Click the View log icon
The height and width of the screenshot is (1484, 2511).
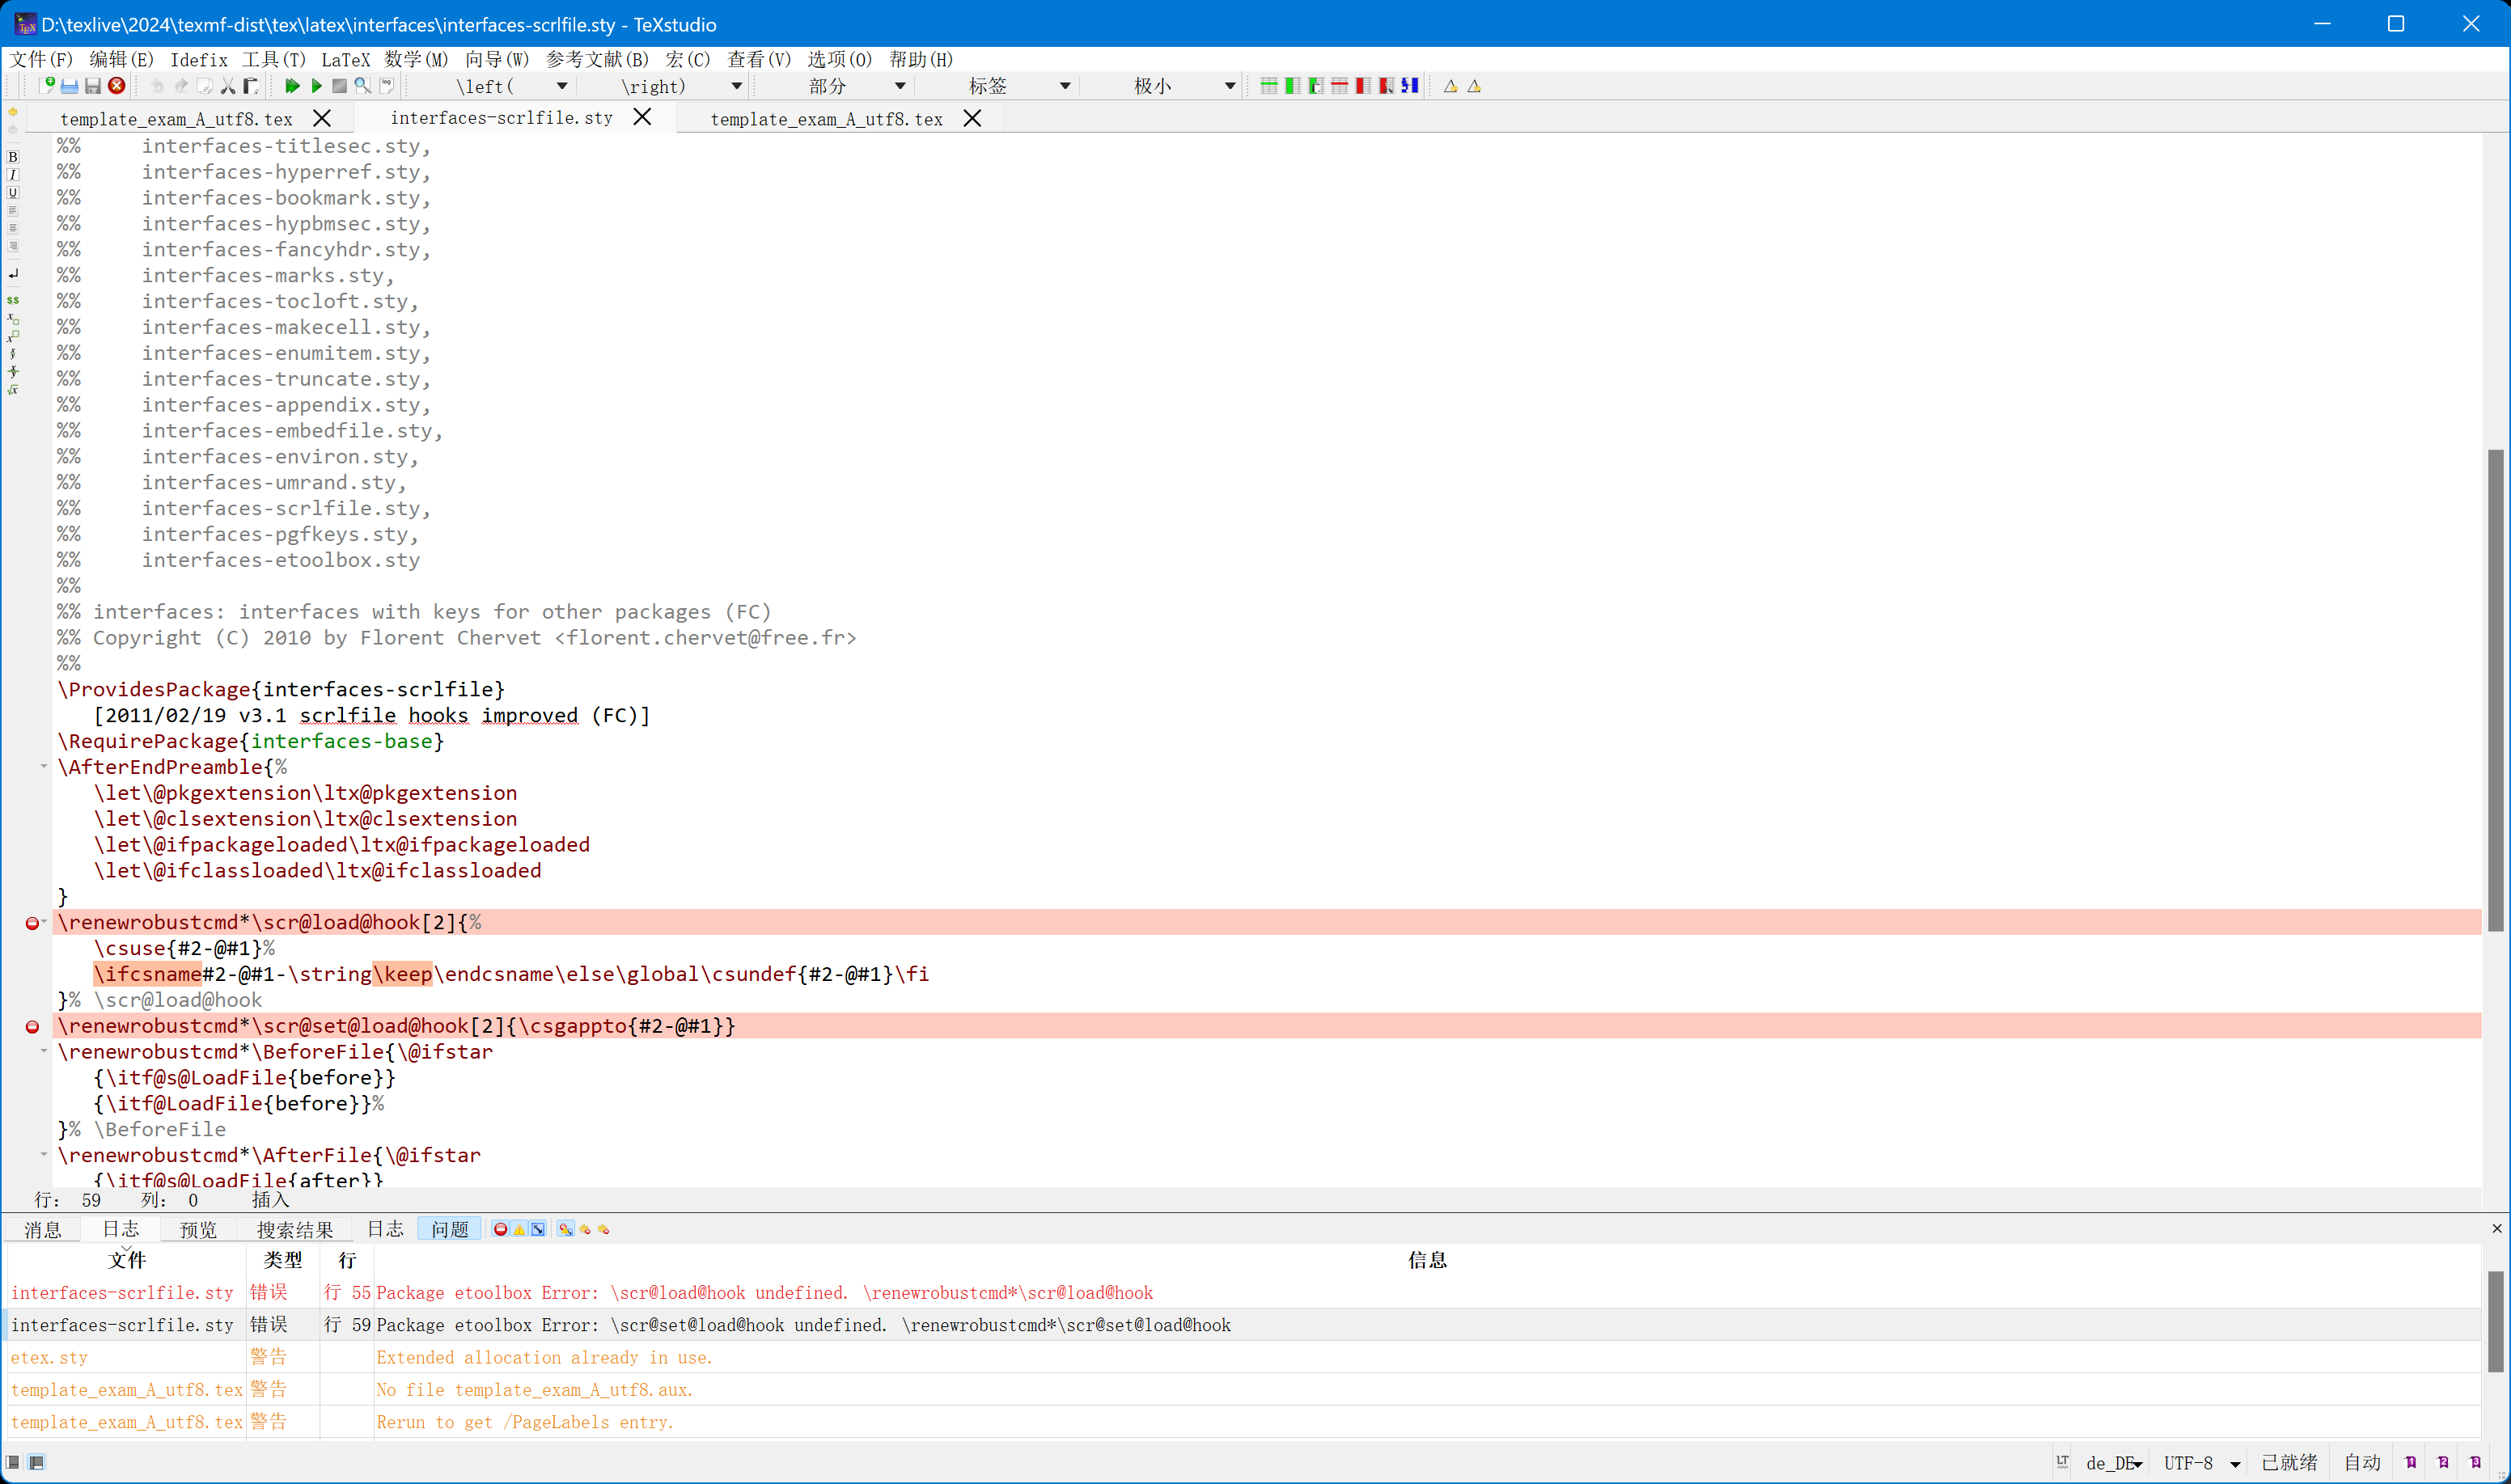(x=386, y=86)
